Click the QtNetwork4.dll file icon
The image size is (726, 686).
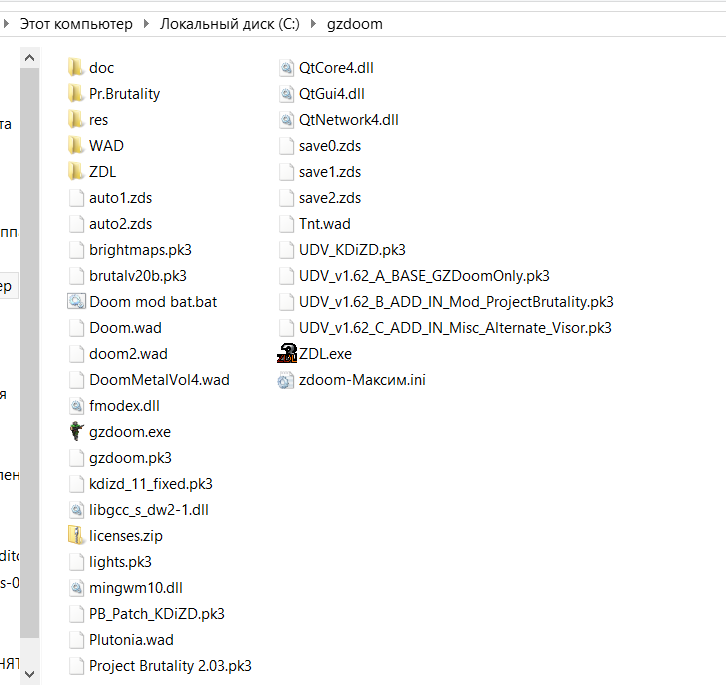pyautogui.click(x=287, y=119)
